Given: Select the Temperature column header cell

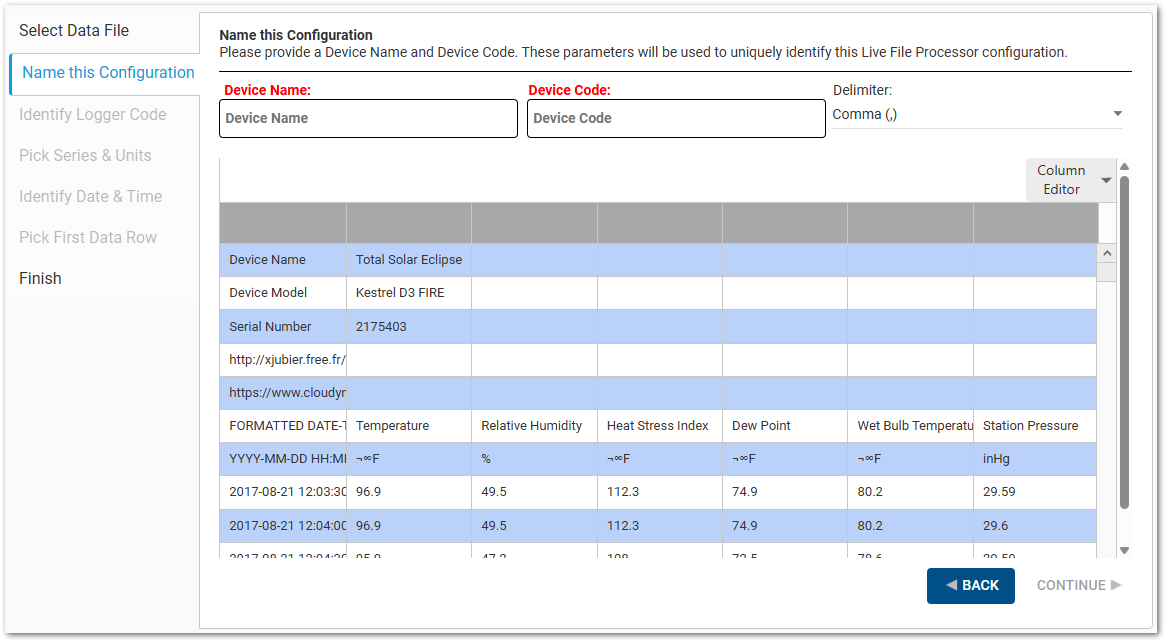Looking at the screenshot, I should 408,425.
